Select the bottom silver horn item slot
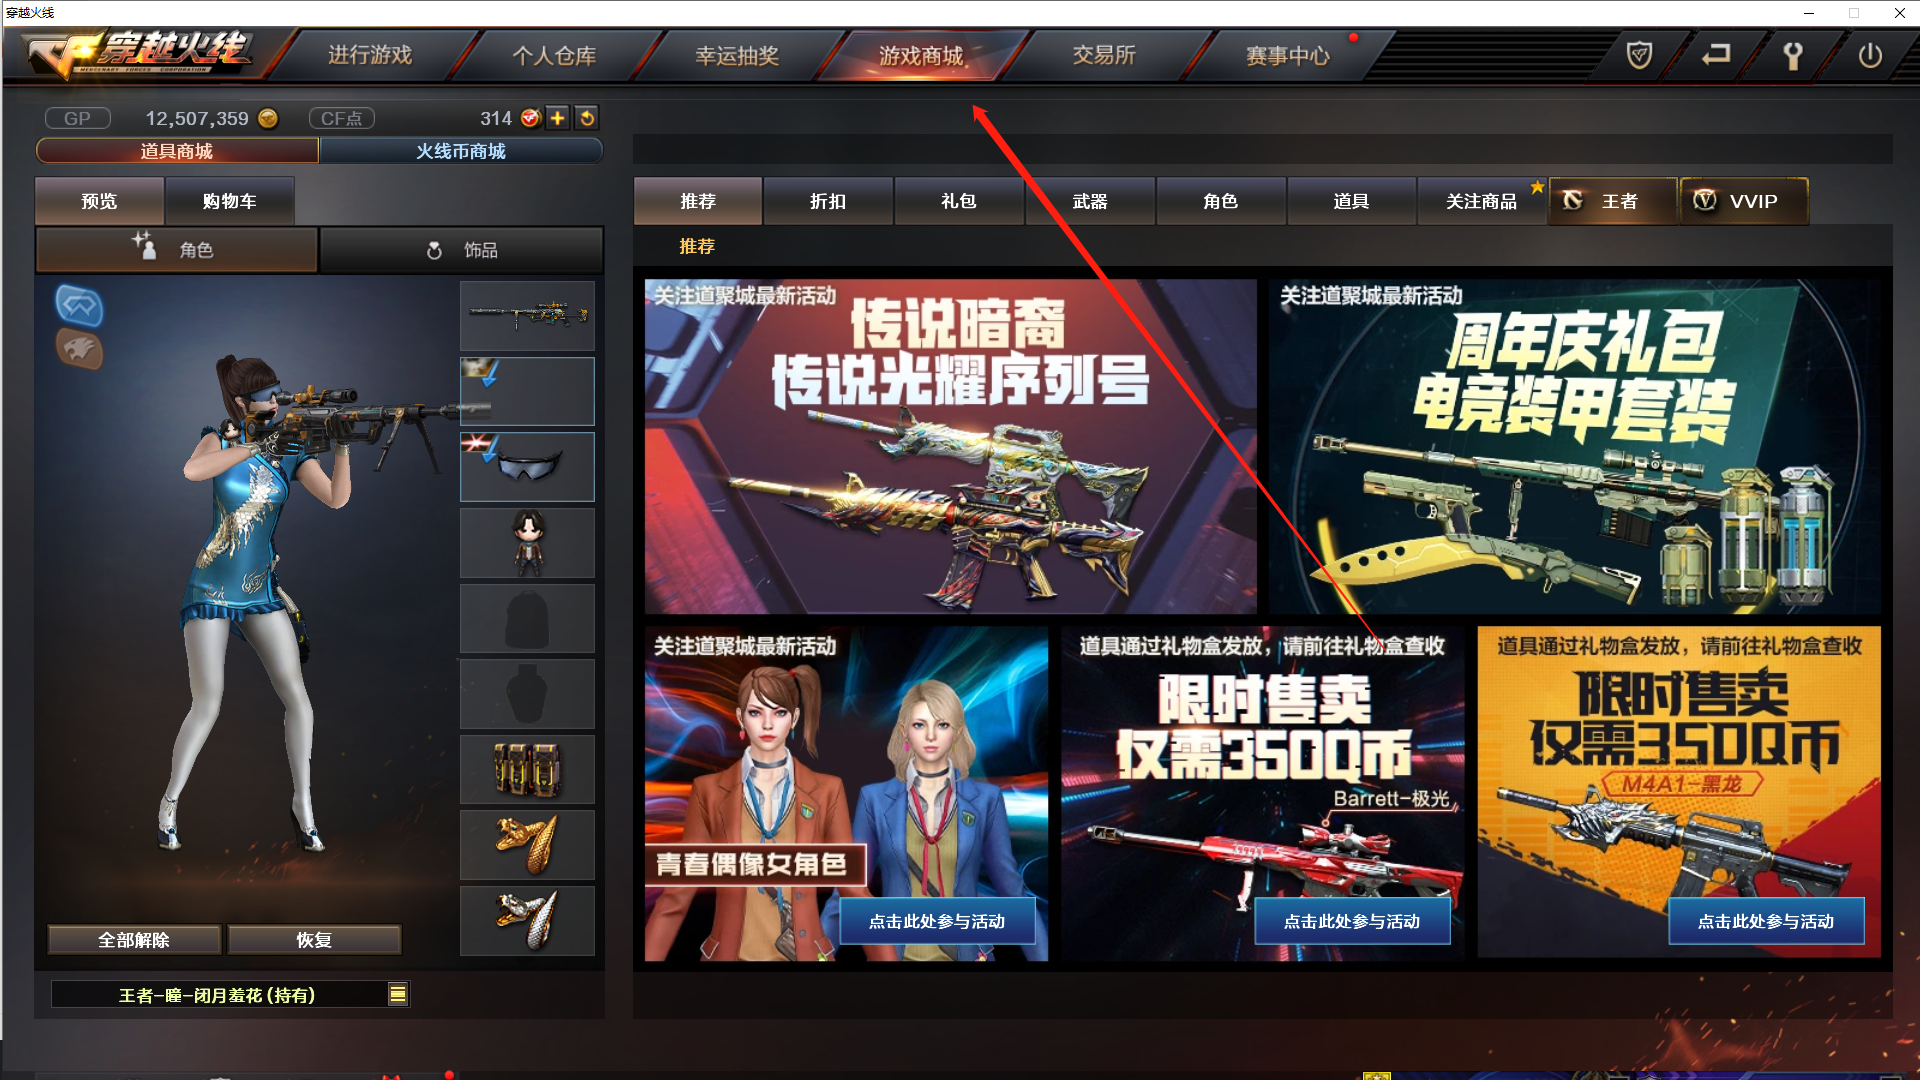 (x=527, y=921)
